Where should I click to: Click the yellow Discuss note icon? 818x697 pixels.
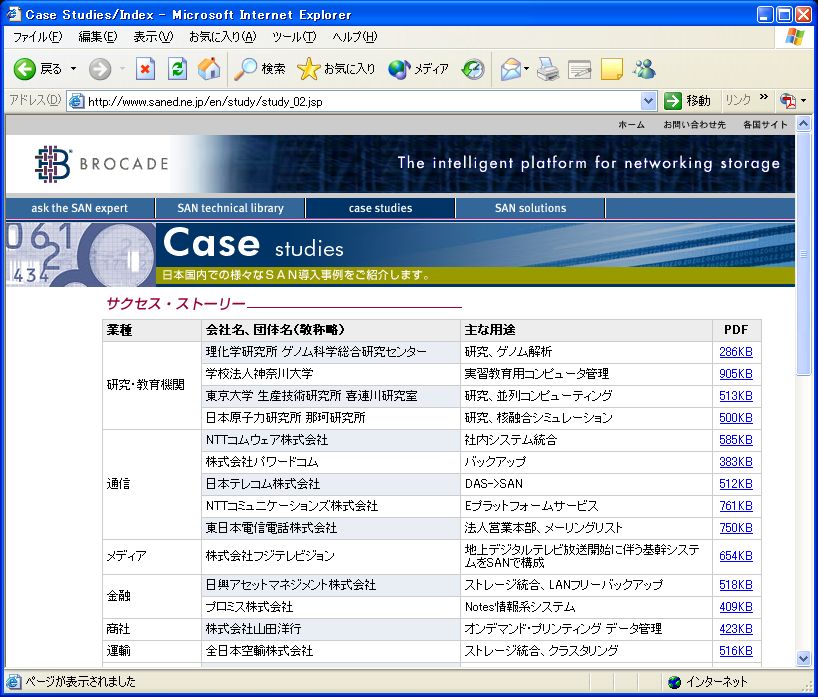(611, 69)
